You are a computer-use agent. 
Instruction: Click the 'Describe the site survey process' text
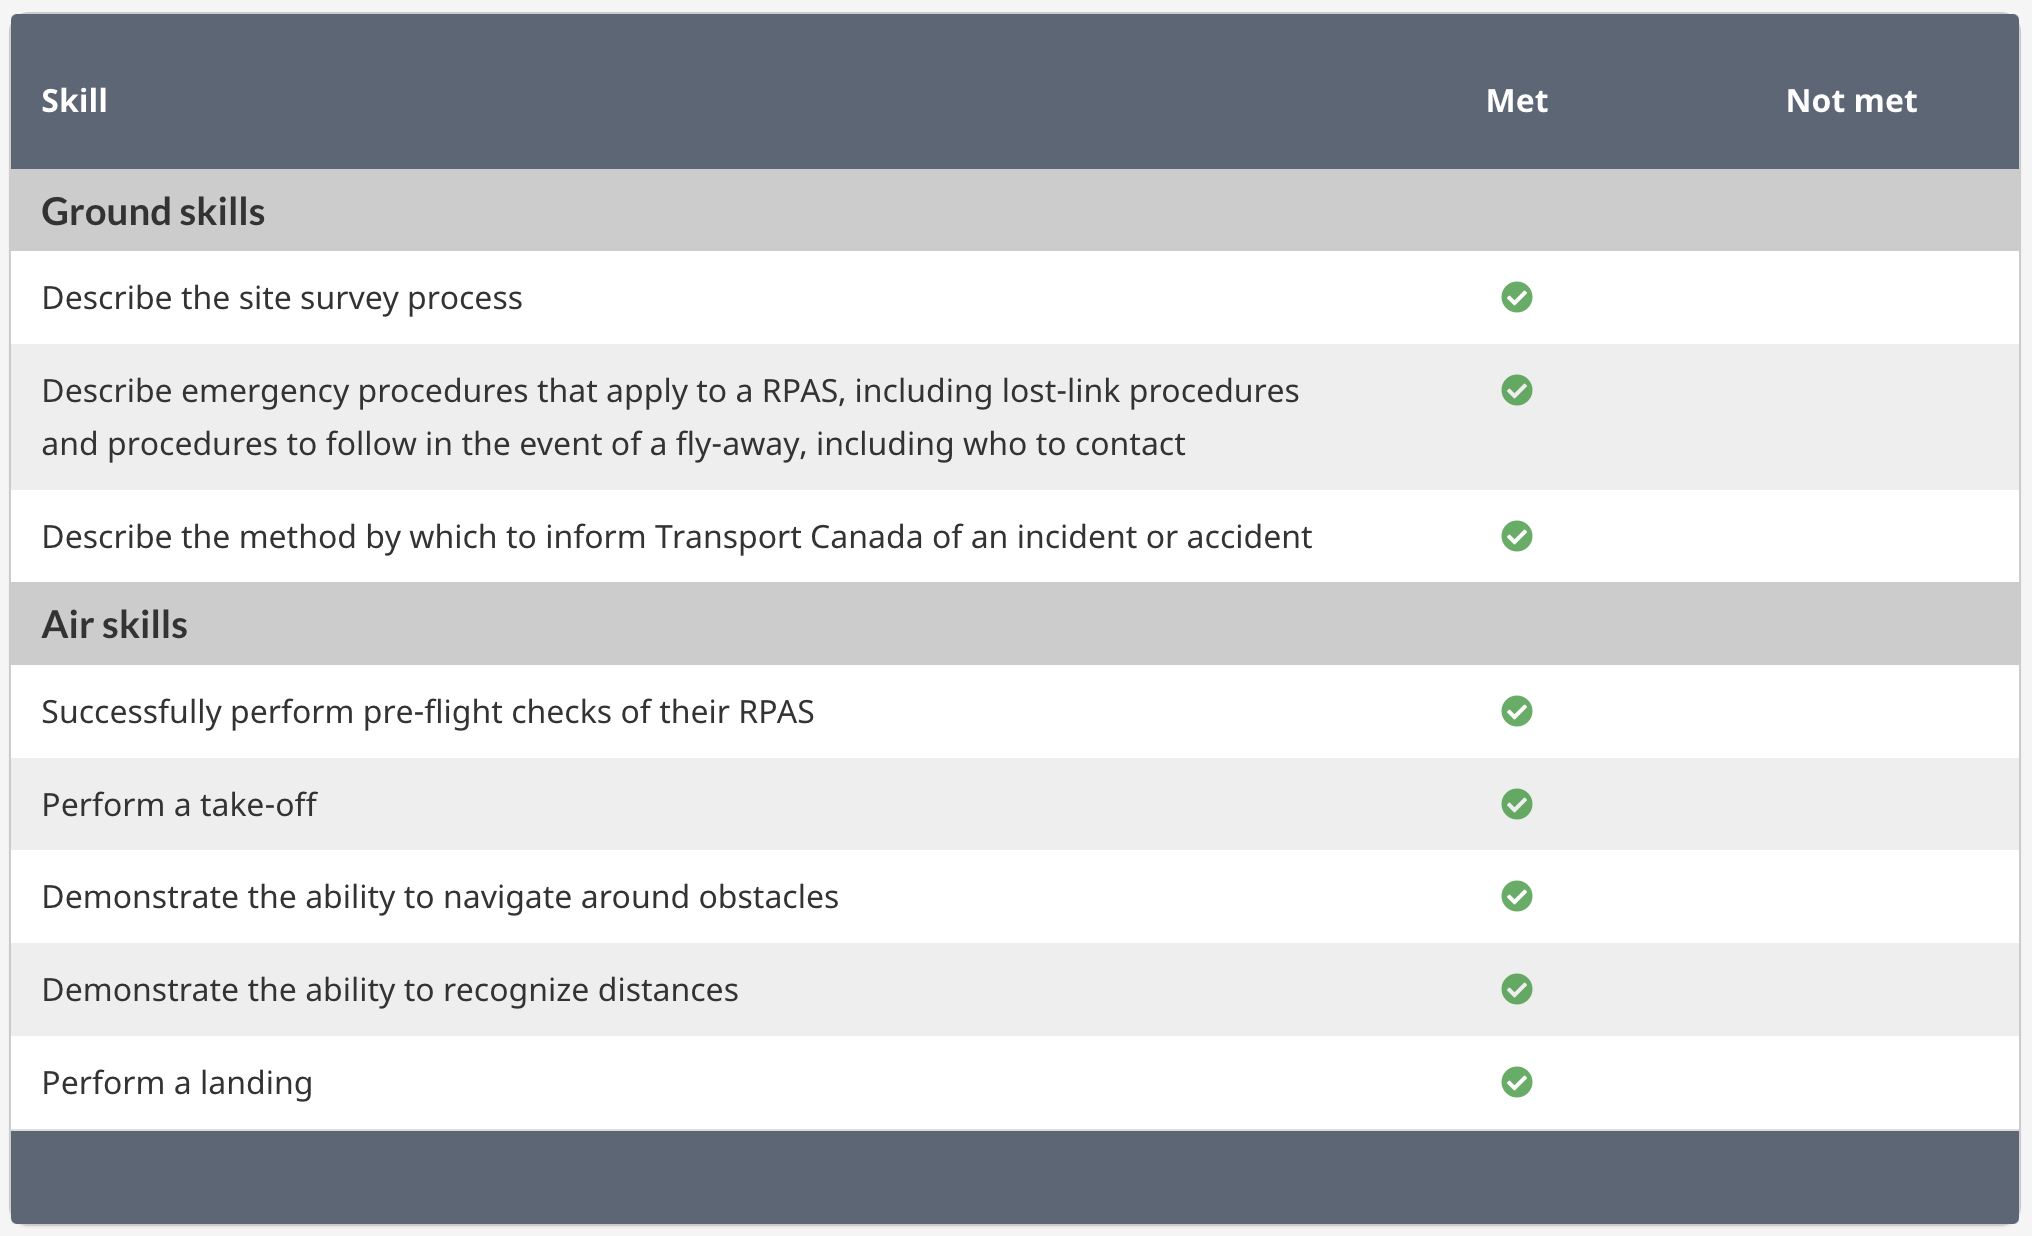282,298
